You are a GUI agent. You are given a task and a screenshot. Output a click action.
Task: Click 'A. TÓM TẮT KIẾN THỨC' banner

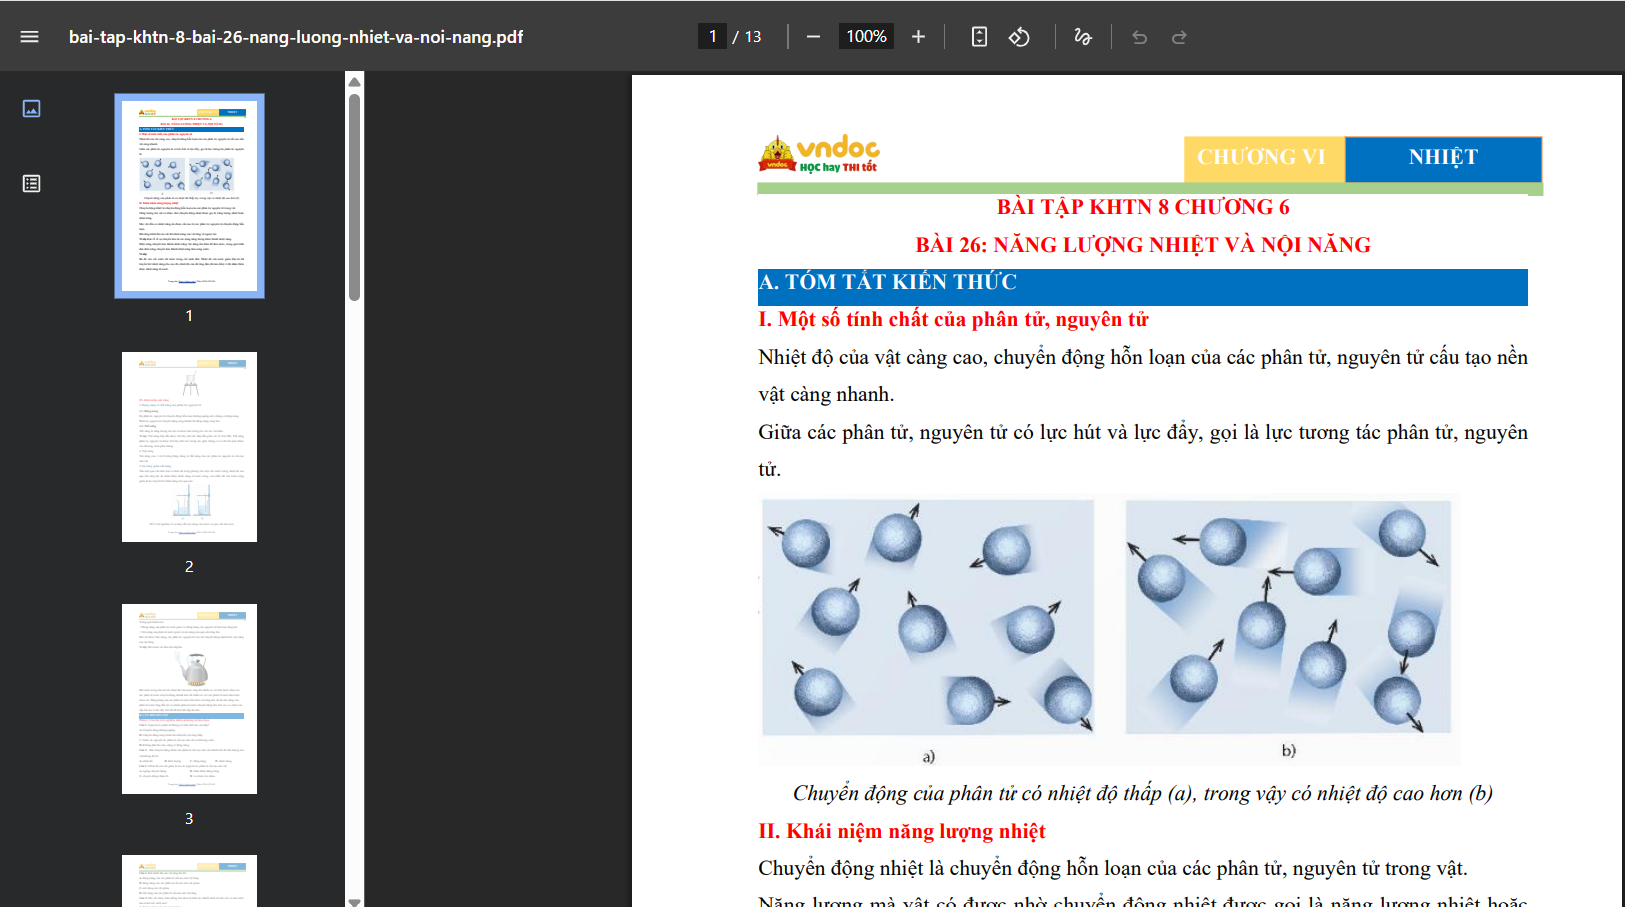(x=1143, y=287)
